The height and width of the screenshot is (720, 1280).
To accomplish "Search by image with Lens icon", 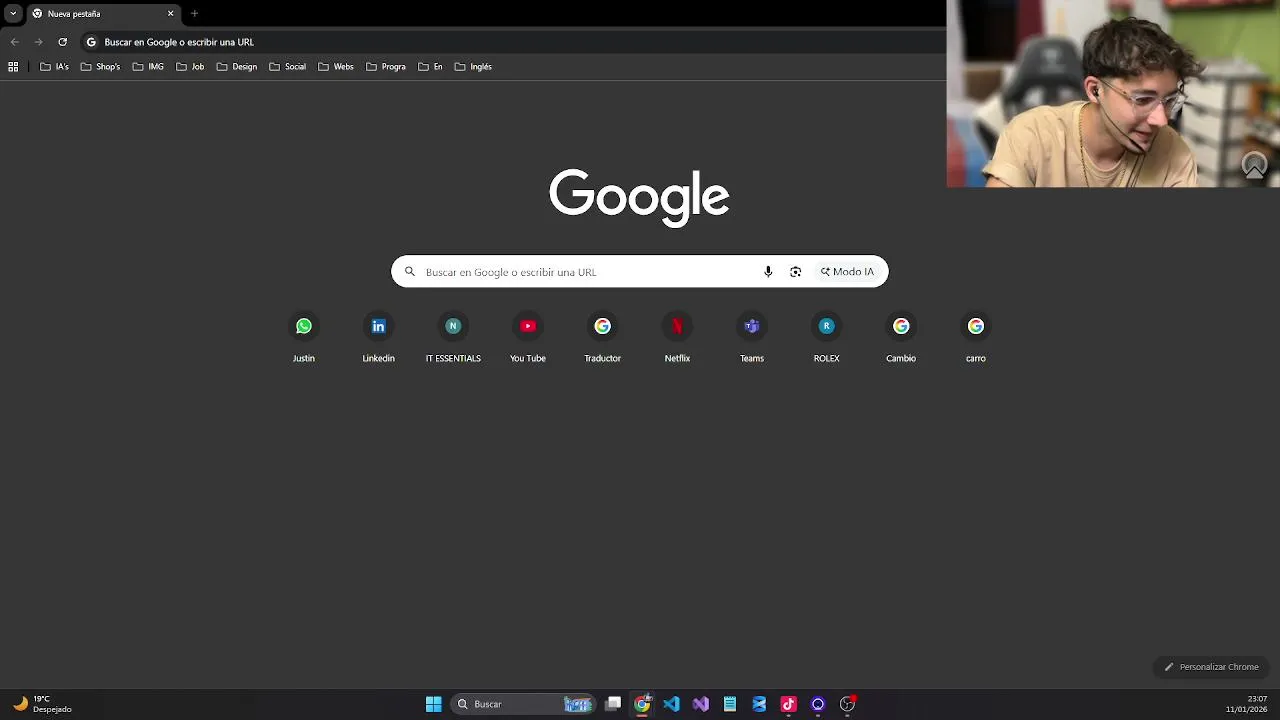I will [x=795, y=272].
